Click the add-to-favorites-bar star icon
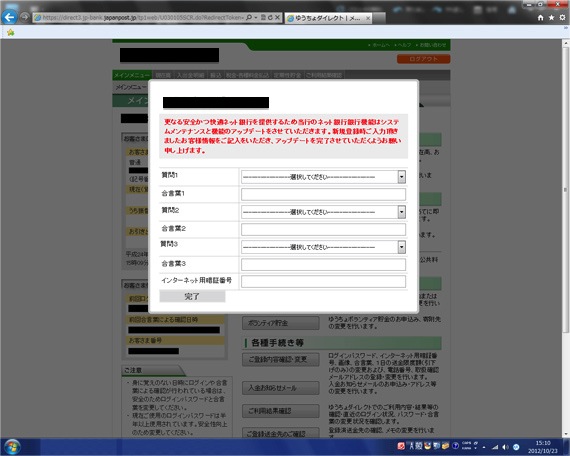Screen dimensions: 570x456 click(x=11, y=33)
